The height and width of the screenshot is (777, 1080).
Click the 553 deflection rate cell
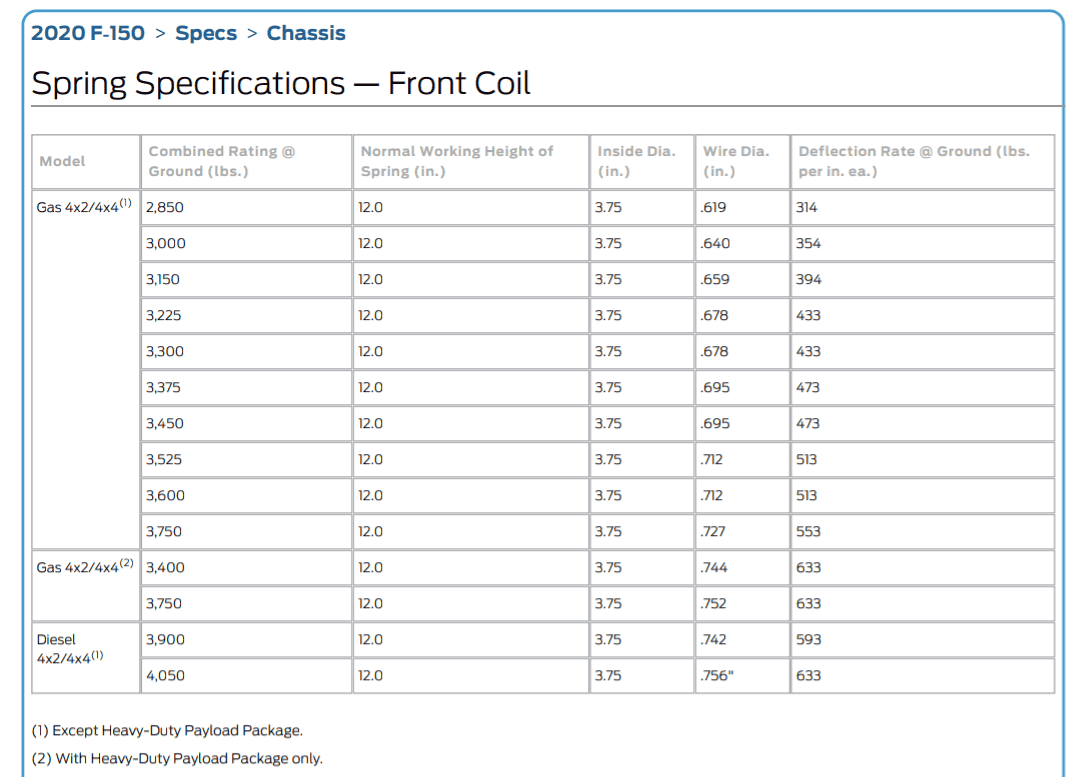923,532
